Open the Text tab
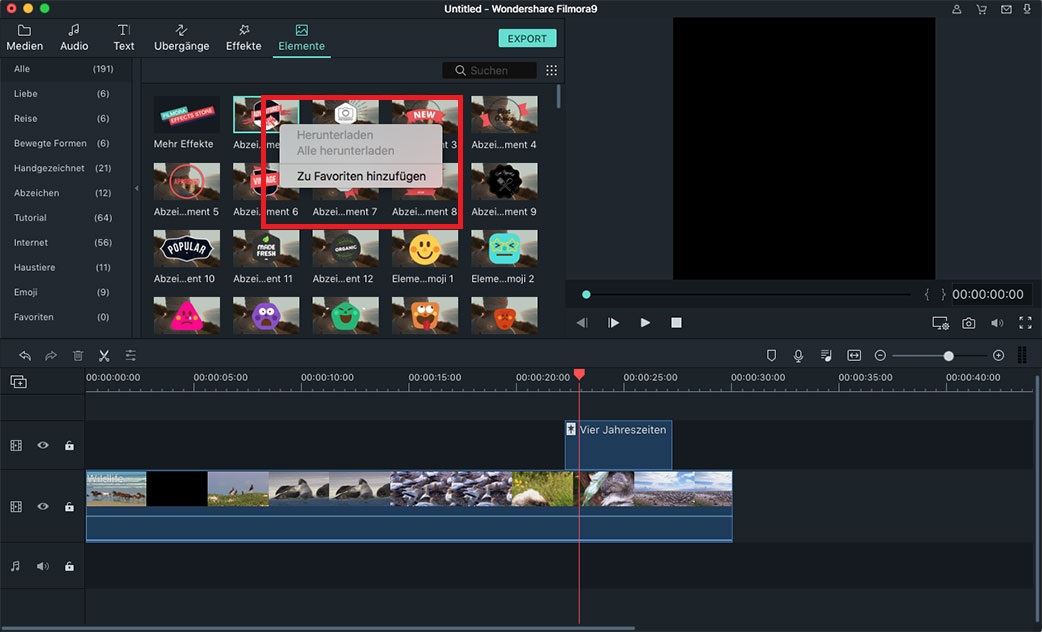 [x=124, y=38]
